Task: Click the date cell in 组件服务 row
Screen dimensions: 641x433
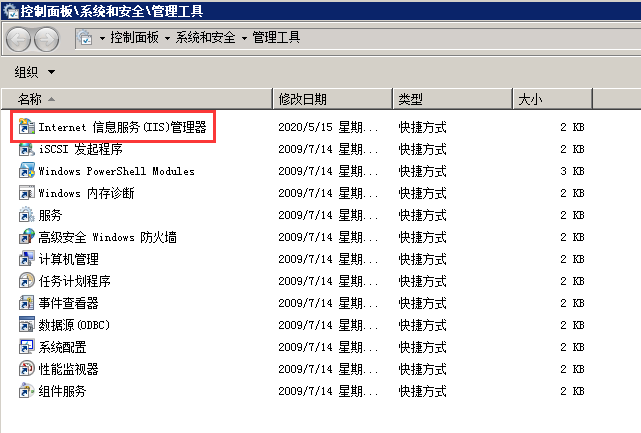Action: pyautogui.click(x=328, y=392)
